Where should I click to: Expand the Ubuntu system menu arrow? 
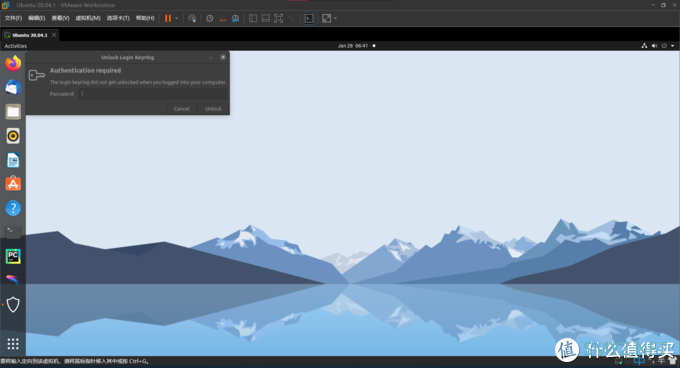[673, 46]
